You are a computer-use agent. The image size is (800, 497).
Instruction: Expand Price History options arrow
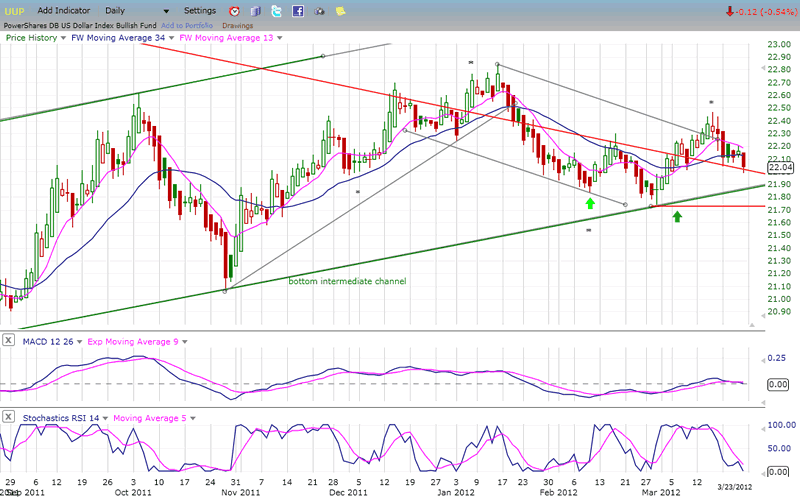coord(62,37)
